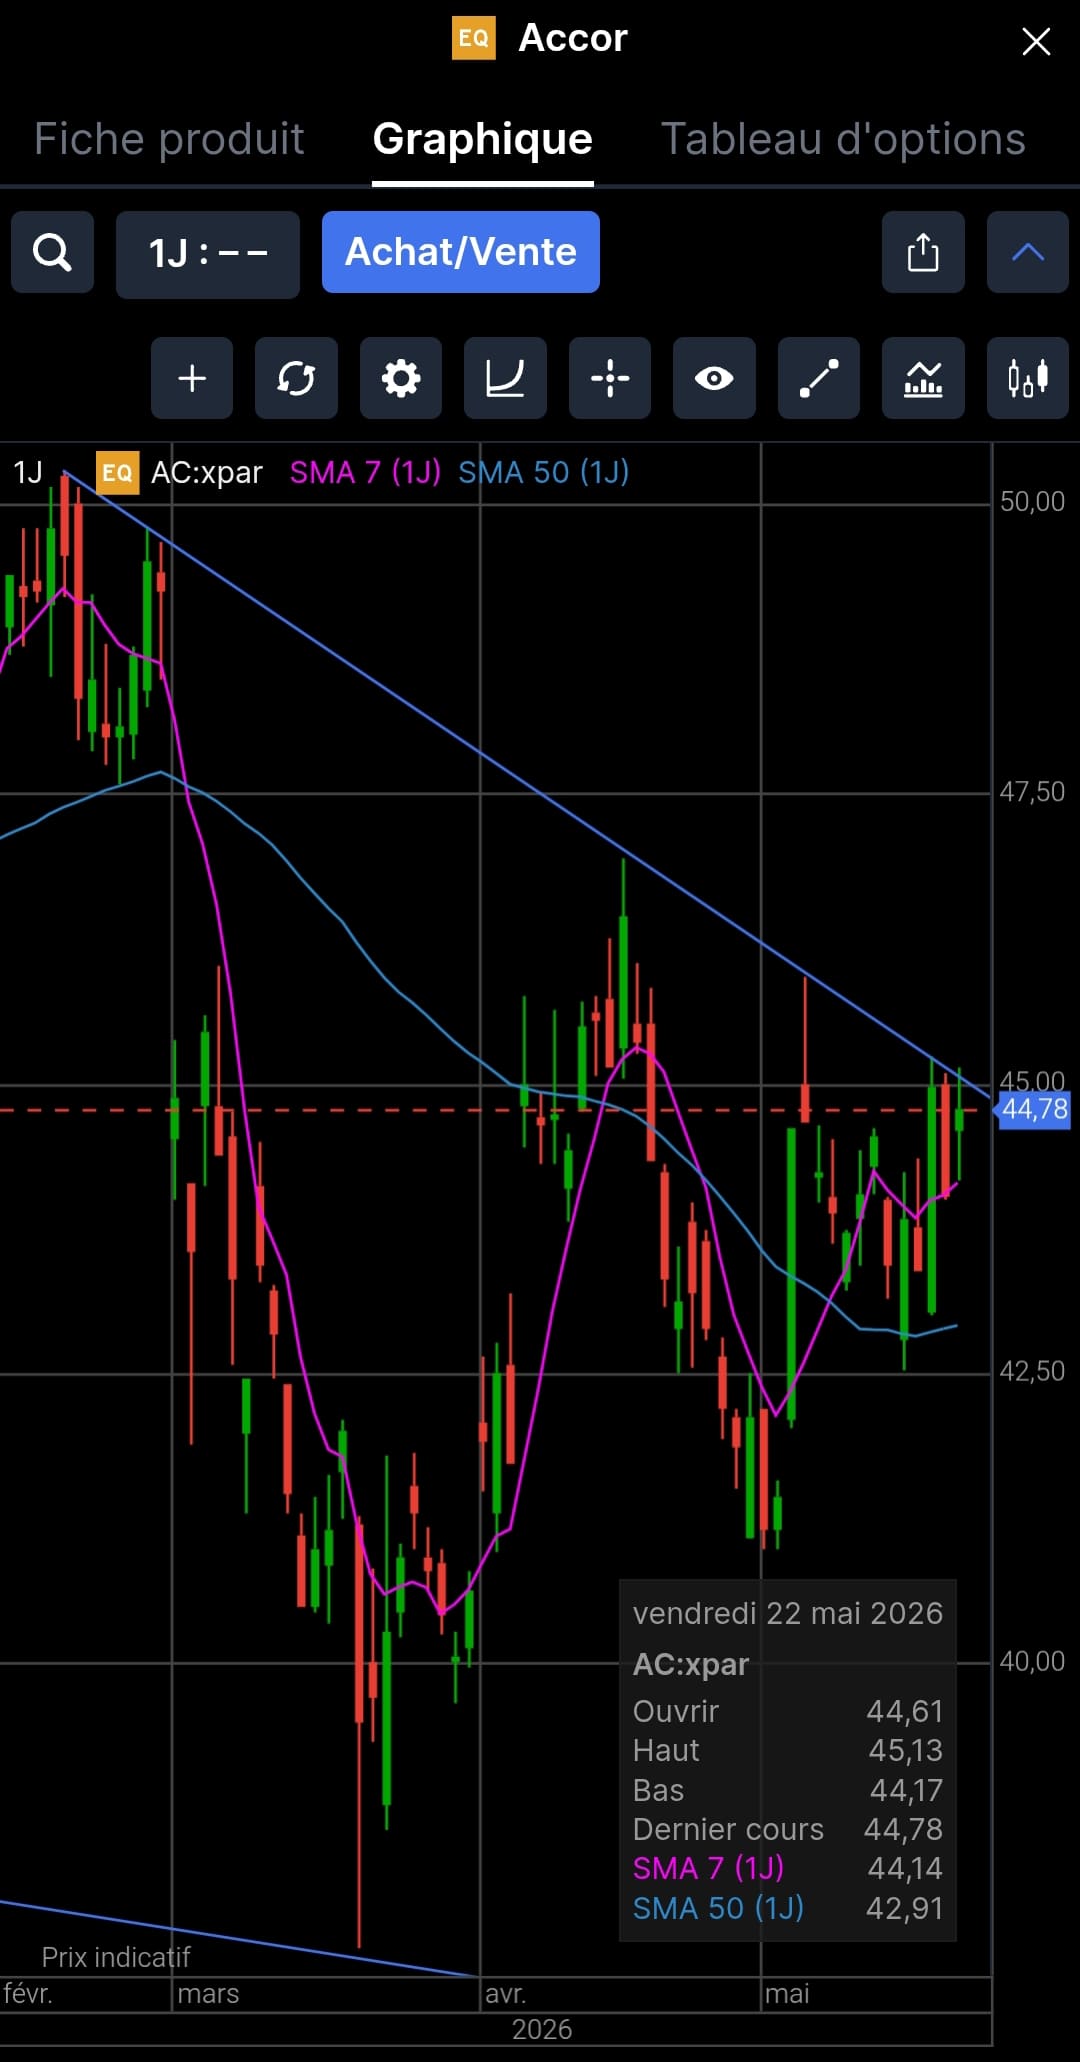Tap the EQ badge in the chart legend

[117, 472]
